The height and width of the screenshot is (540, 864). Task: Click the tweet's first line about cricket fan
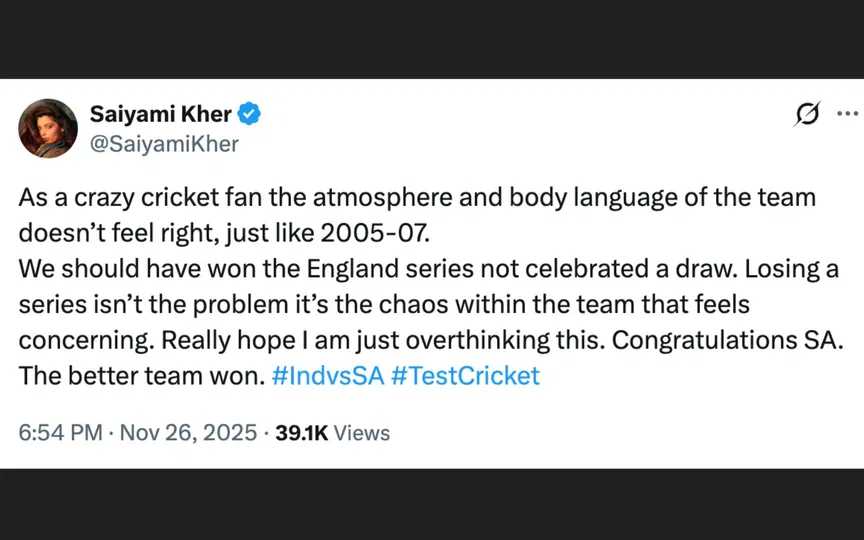point(416,197)
